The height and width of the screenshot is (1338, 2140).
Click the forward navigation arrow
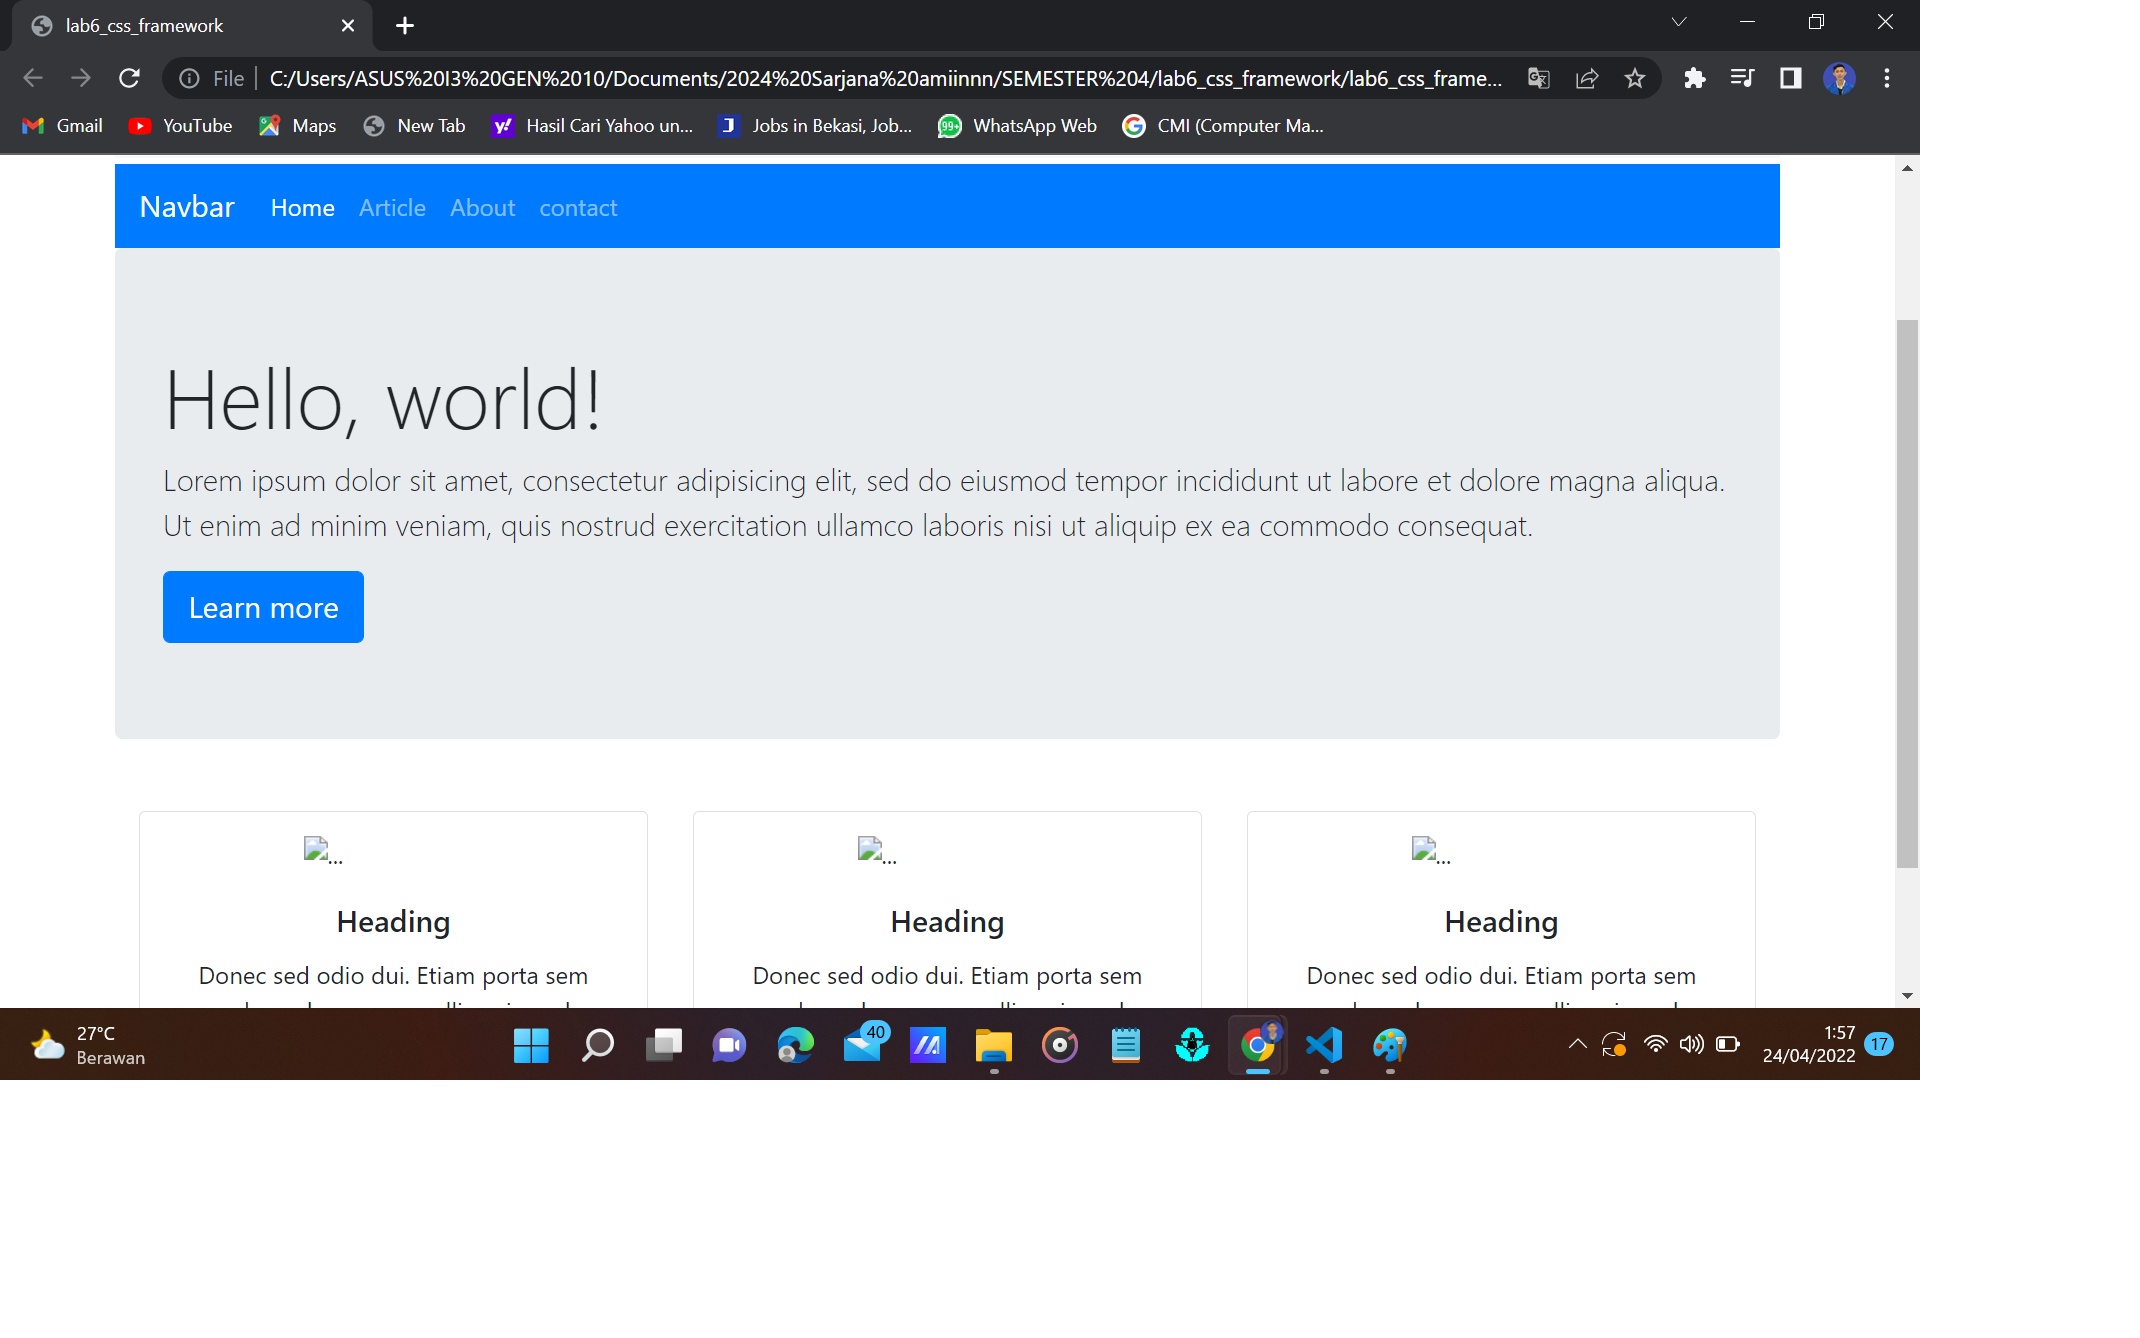pyautogui.click(x=81, y=78)
